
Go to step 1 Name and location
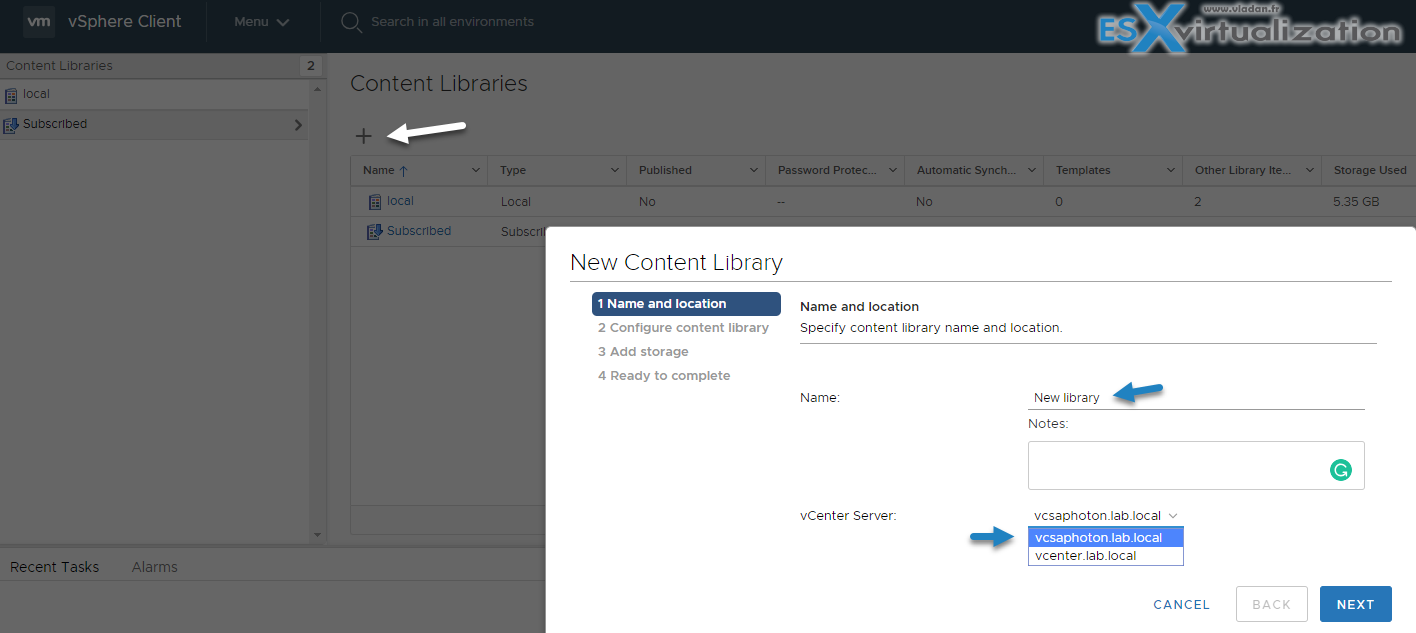click(x=686, y=304)
